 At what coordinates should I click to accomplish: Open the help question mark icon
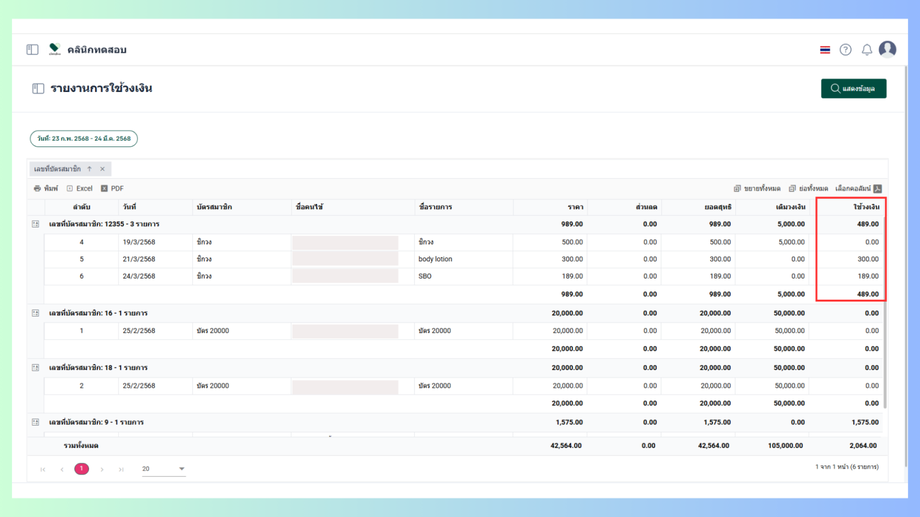click(x=845, y=50)
